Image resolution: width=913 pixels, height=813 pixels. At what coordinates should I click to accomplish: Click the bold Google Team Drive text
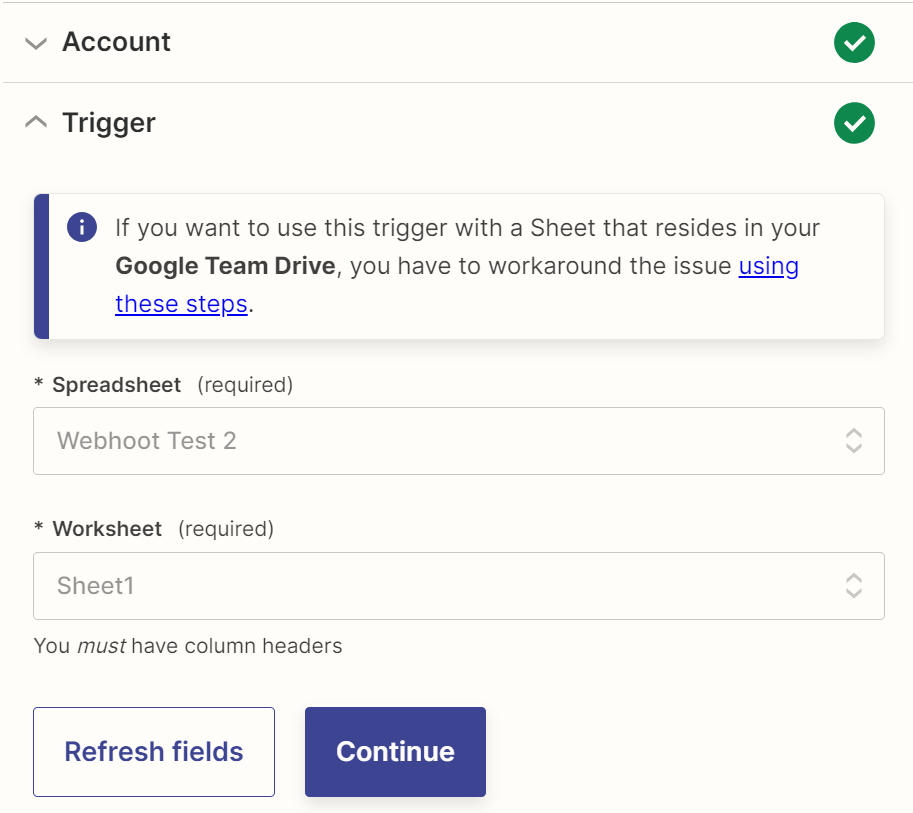click(225, 266)
